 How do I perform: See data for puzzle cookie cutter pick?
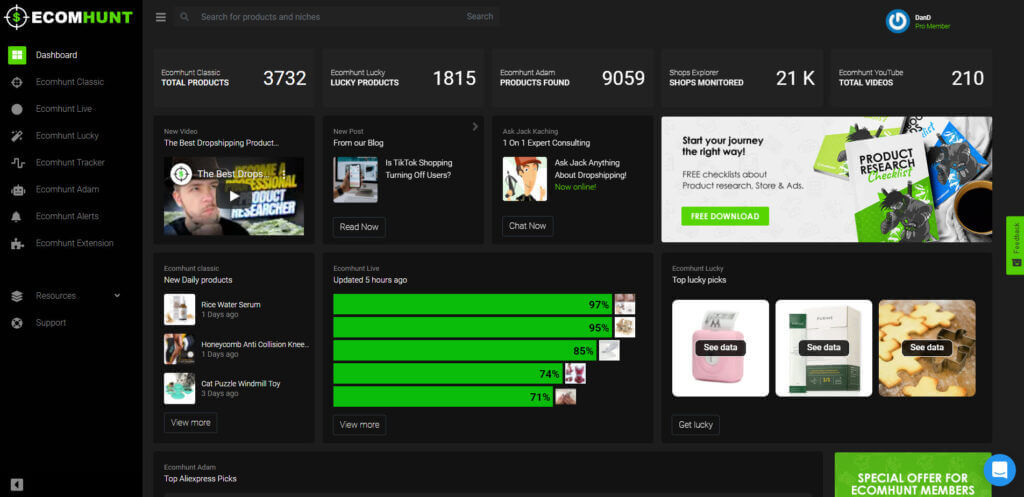(x=927, y=347)
